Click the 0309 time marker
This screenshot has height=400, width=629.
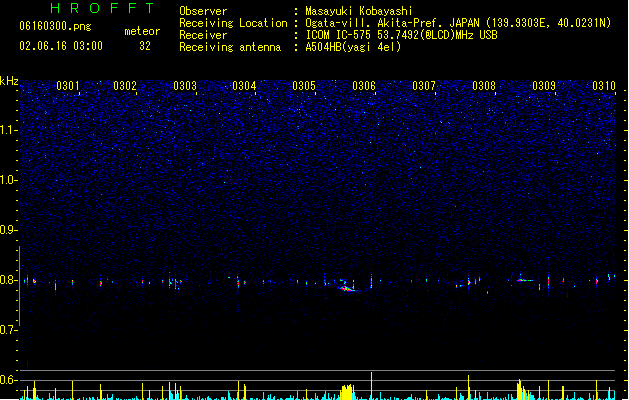point(544,86)
